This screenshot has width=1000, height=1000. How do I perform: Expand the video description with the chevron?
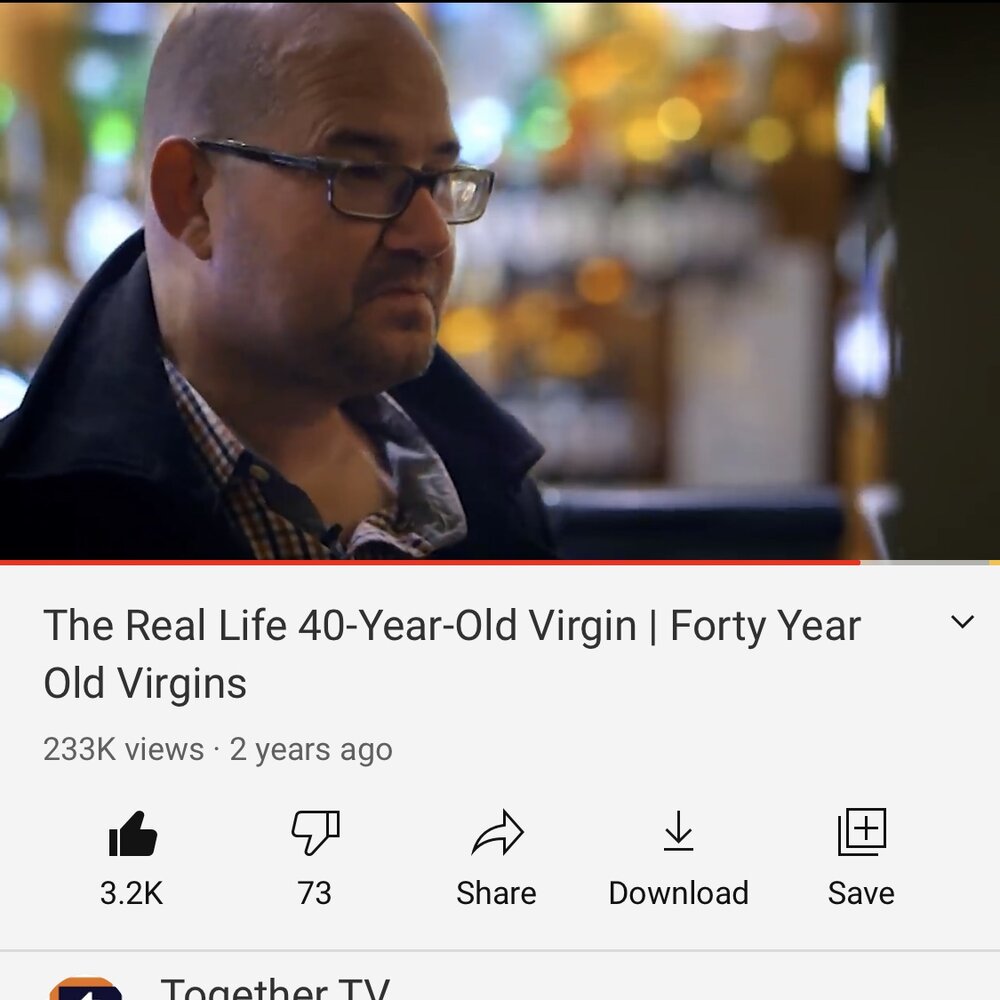point(962,622)
